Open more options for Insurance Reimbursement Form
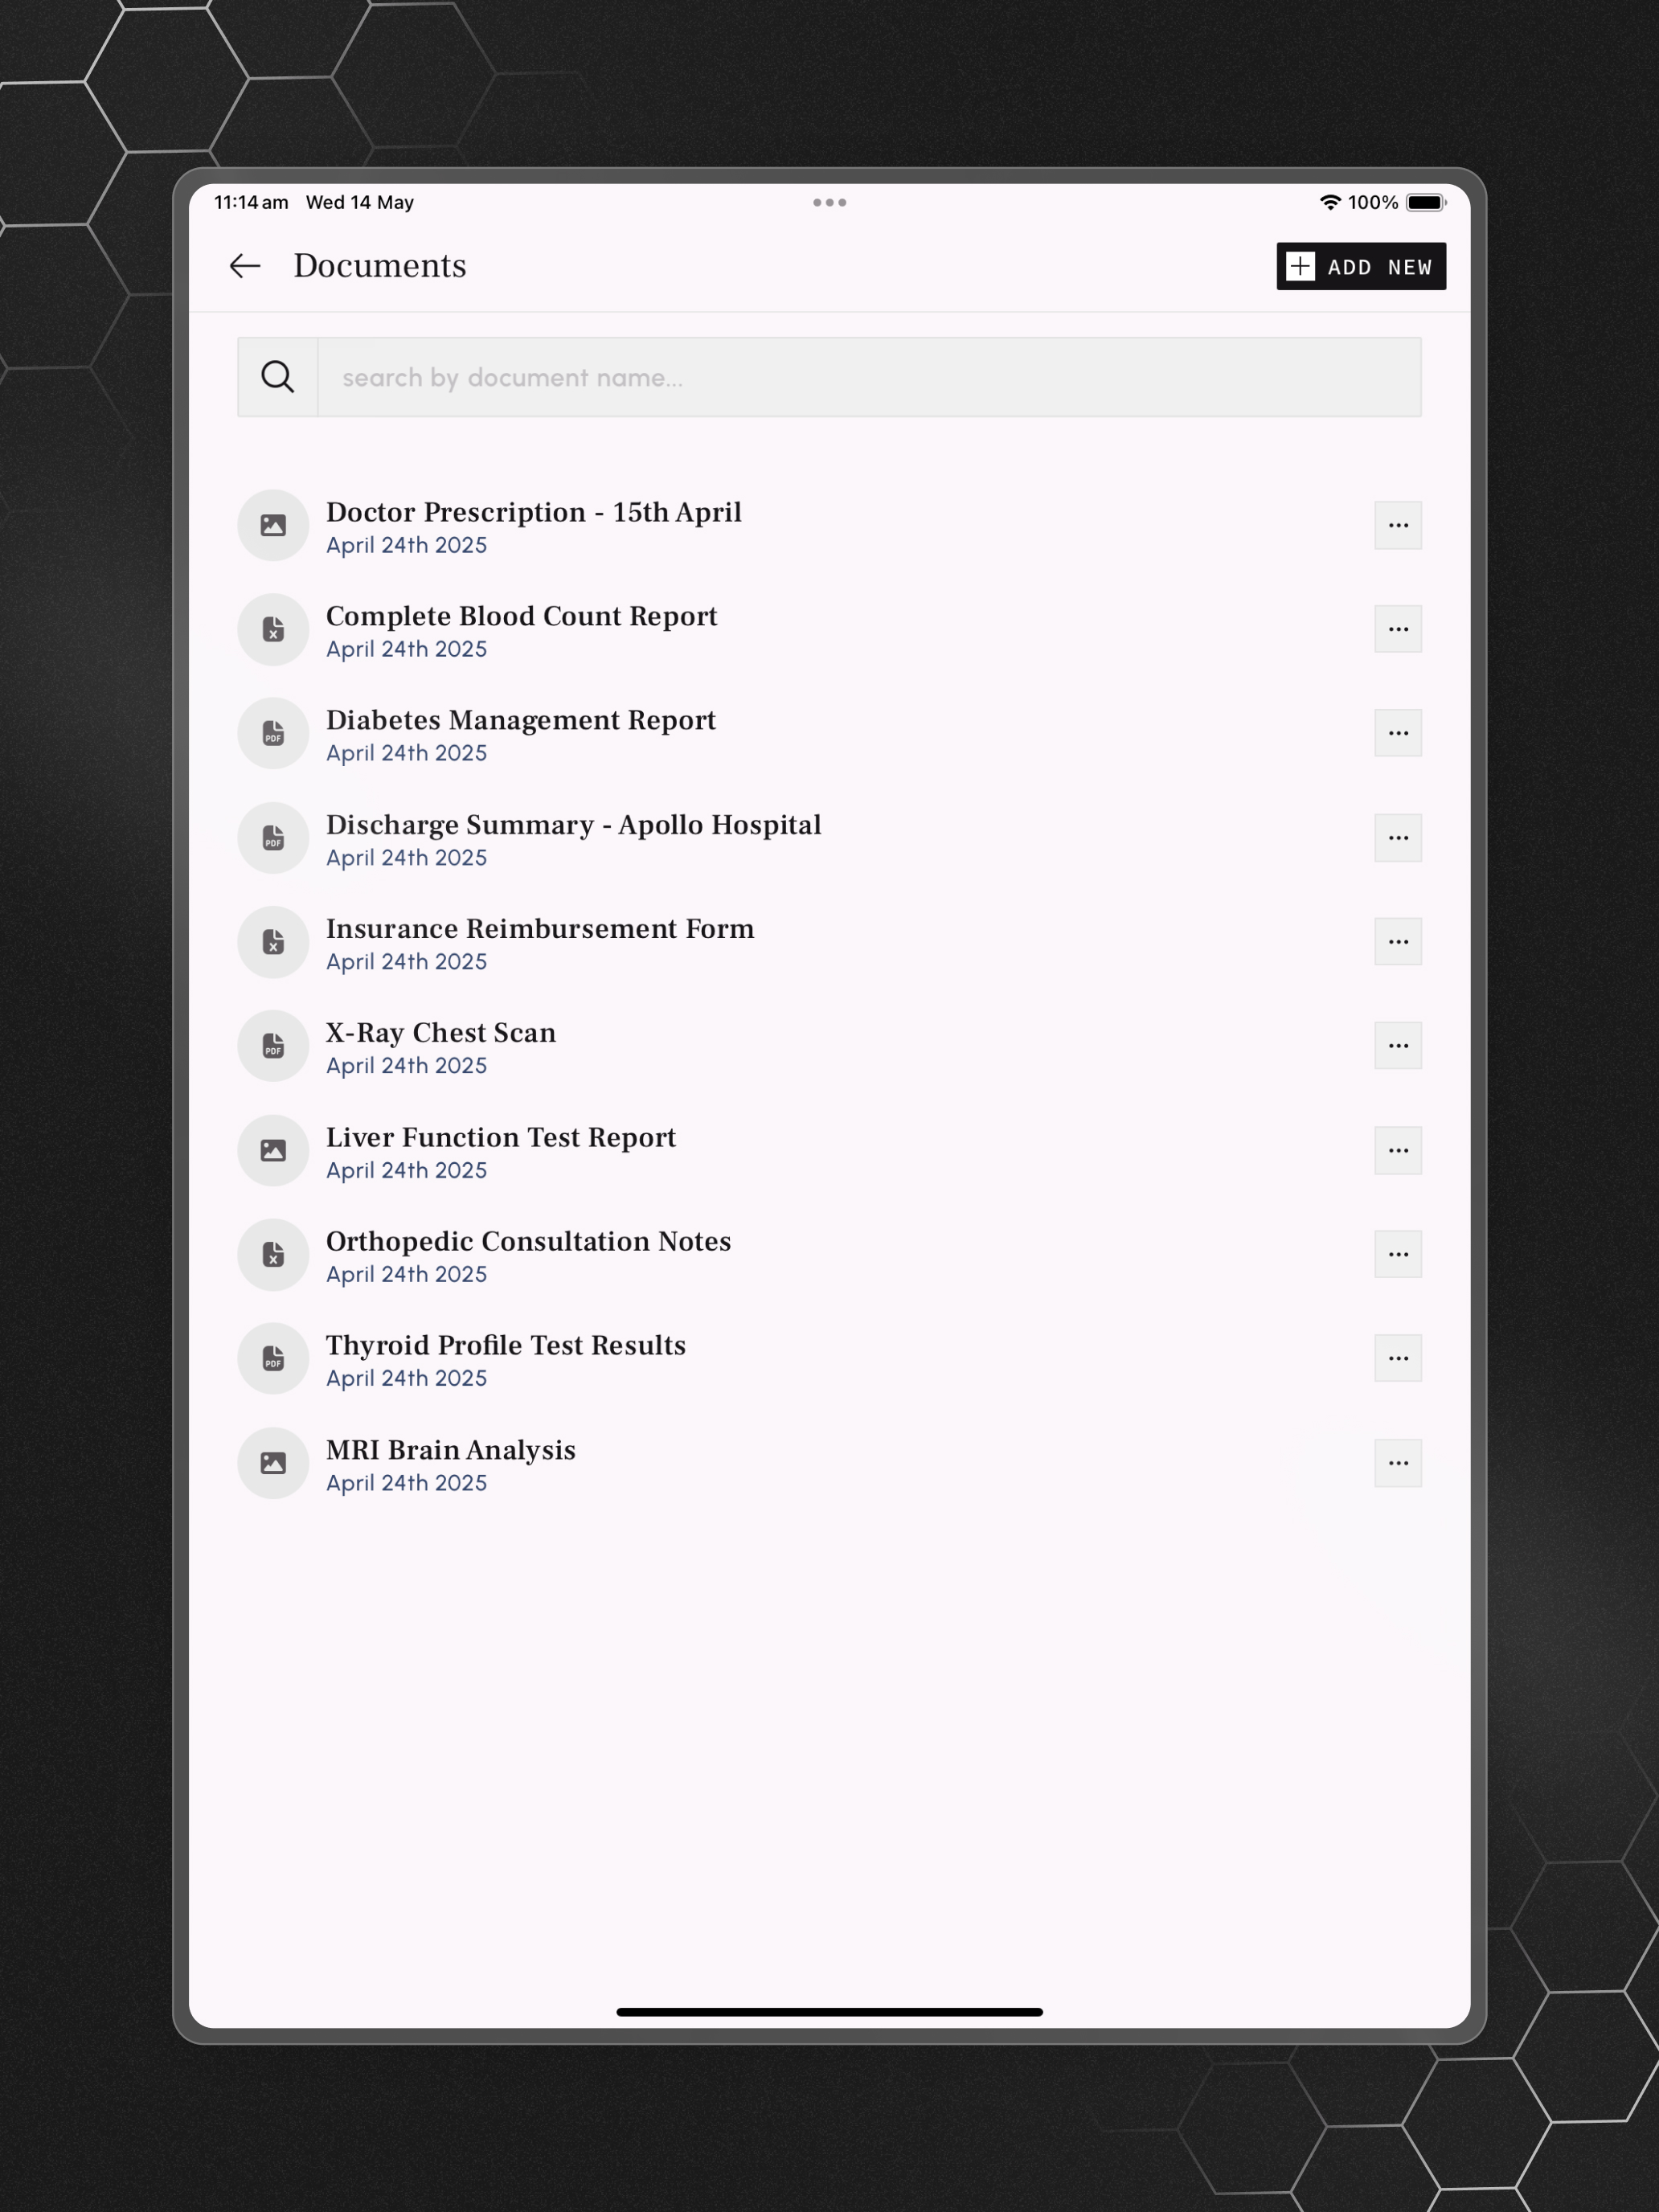Image resolution: width=1659 pixels, height=2212 pixels. point(1398,942)
